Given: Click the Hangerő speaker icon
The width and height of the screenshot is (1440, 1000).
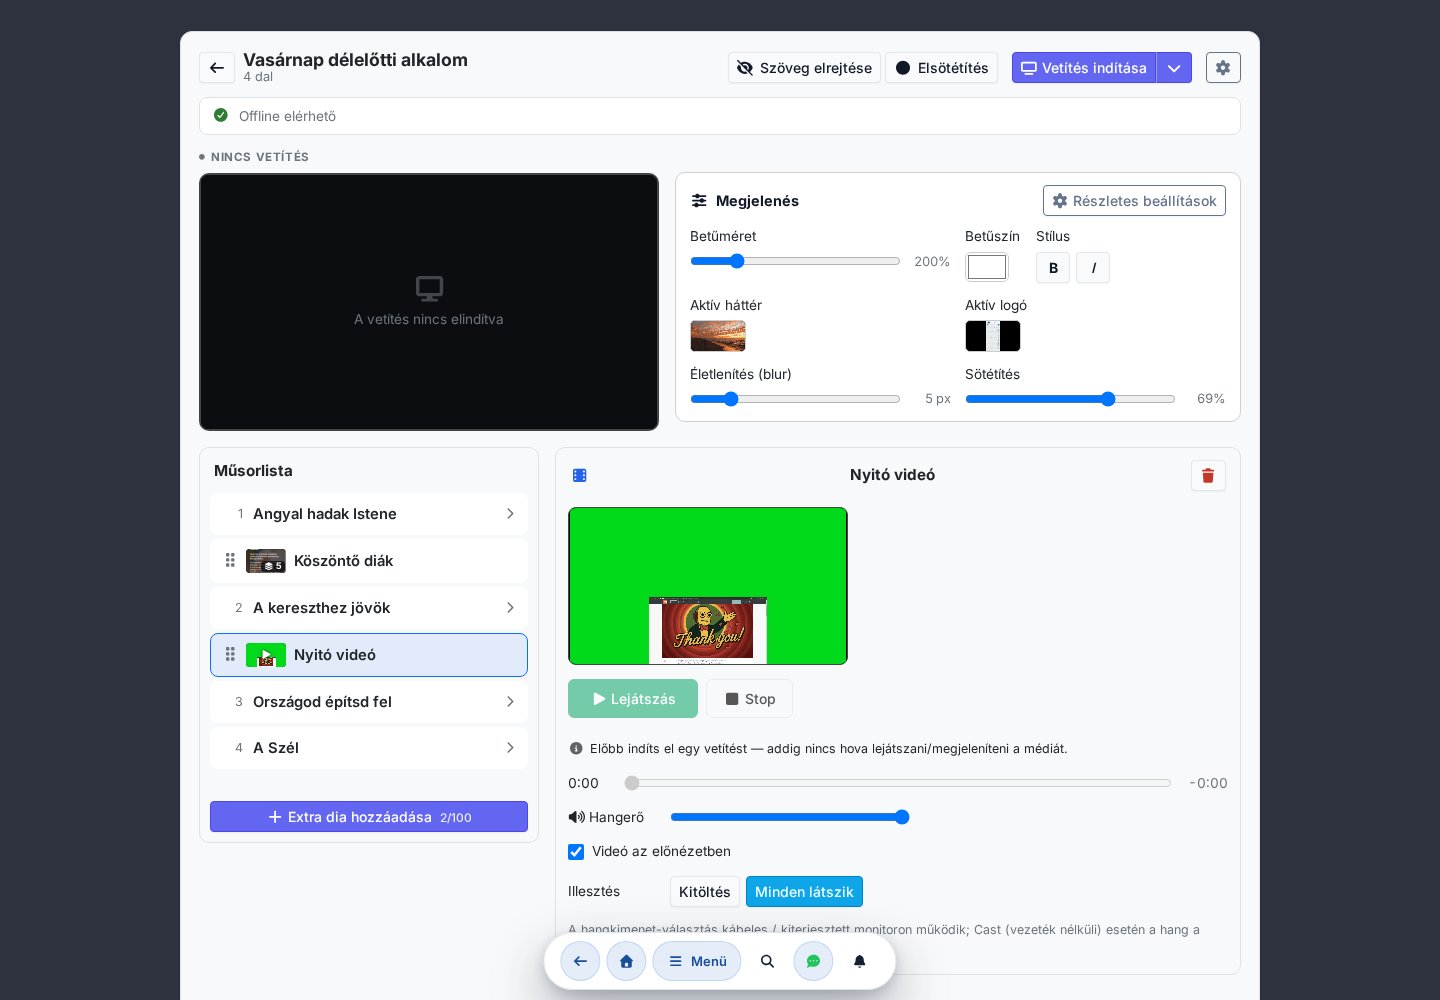Looking at the screenshot, I should click(576, 817).
